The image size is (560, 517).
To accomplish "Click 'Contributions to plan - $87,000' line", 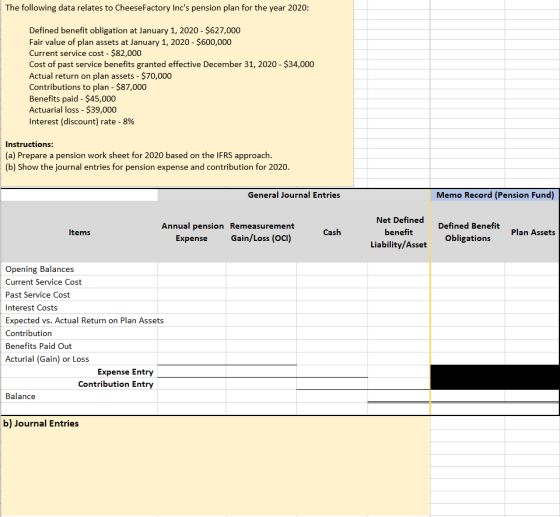I will (x=88, y=87).
